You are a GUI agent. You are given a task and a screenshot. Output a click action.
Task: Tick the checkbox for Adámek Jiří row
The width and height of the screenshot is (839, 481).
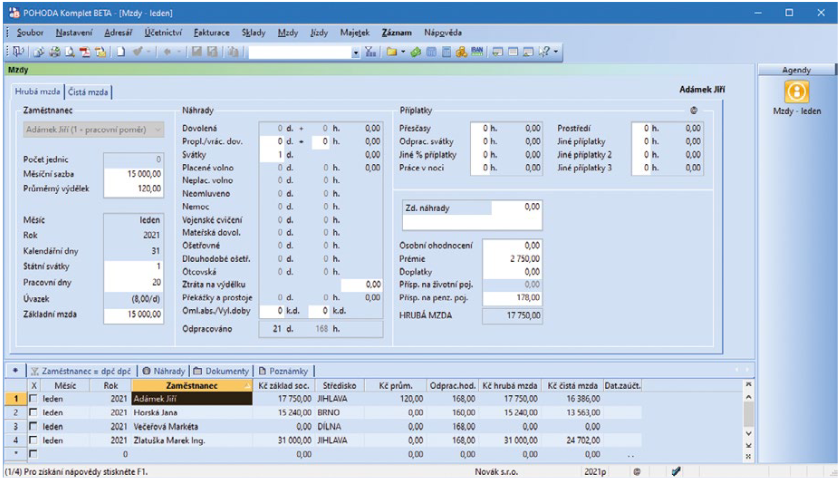point(35,398)
